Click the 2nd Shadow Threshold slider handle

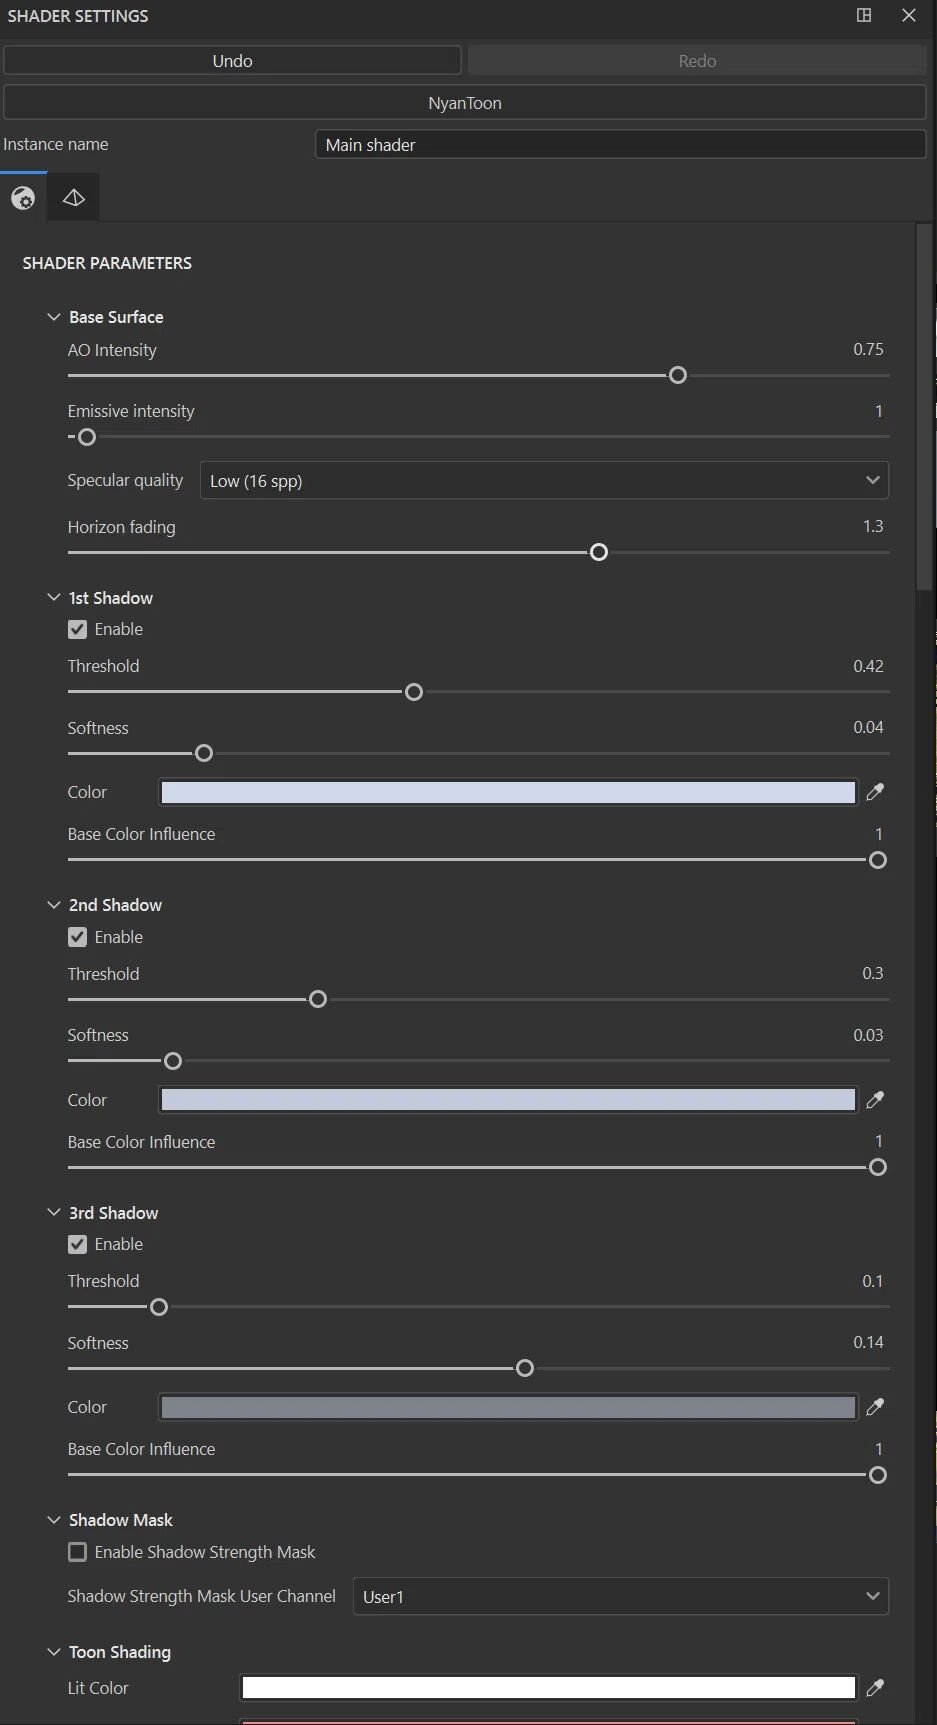pyautogui.click(x=318, y=1000)
